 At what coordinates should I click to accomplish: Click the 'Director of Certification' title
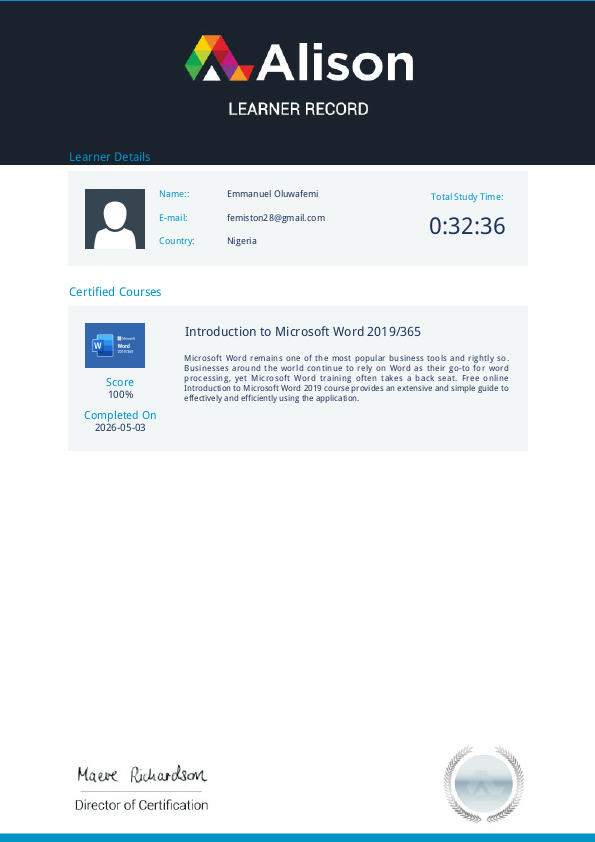[141, 805]
